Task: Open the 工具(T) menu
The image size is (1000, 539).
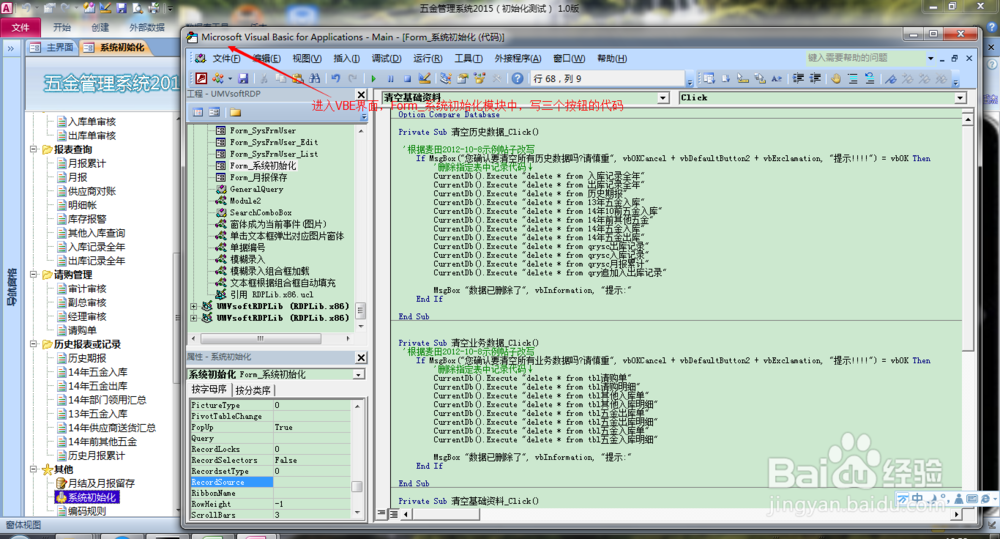Action: click(468, 59)
